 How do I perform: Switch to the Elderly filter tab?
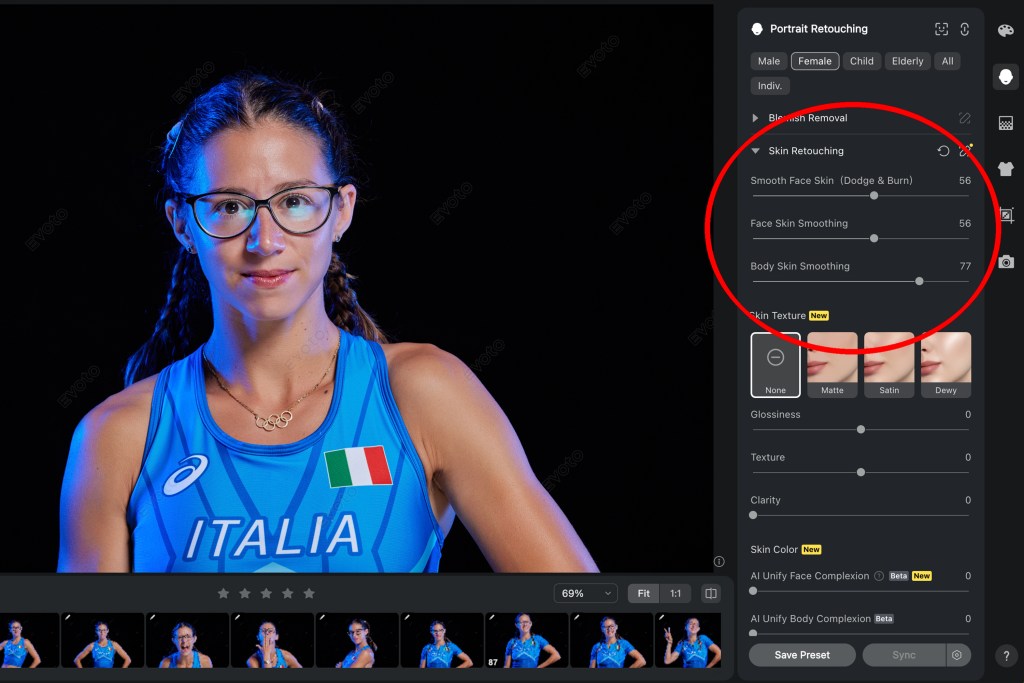907,61
